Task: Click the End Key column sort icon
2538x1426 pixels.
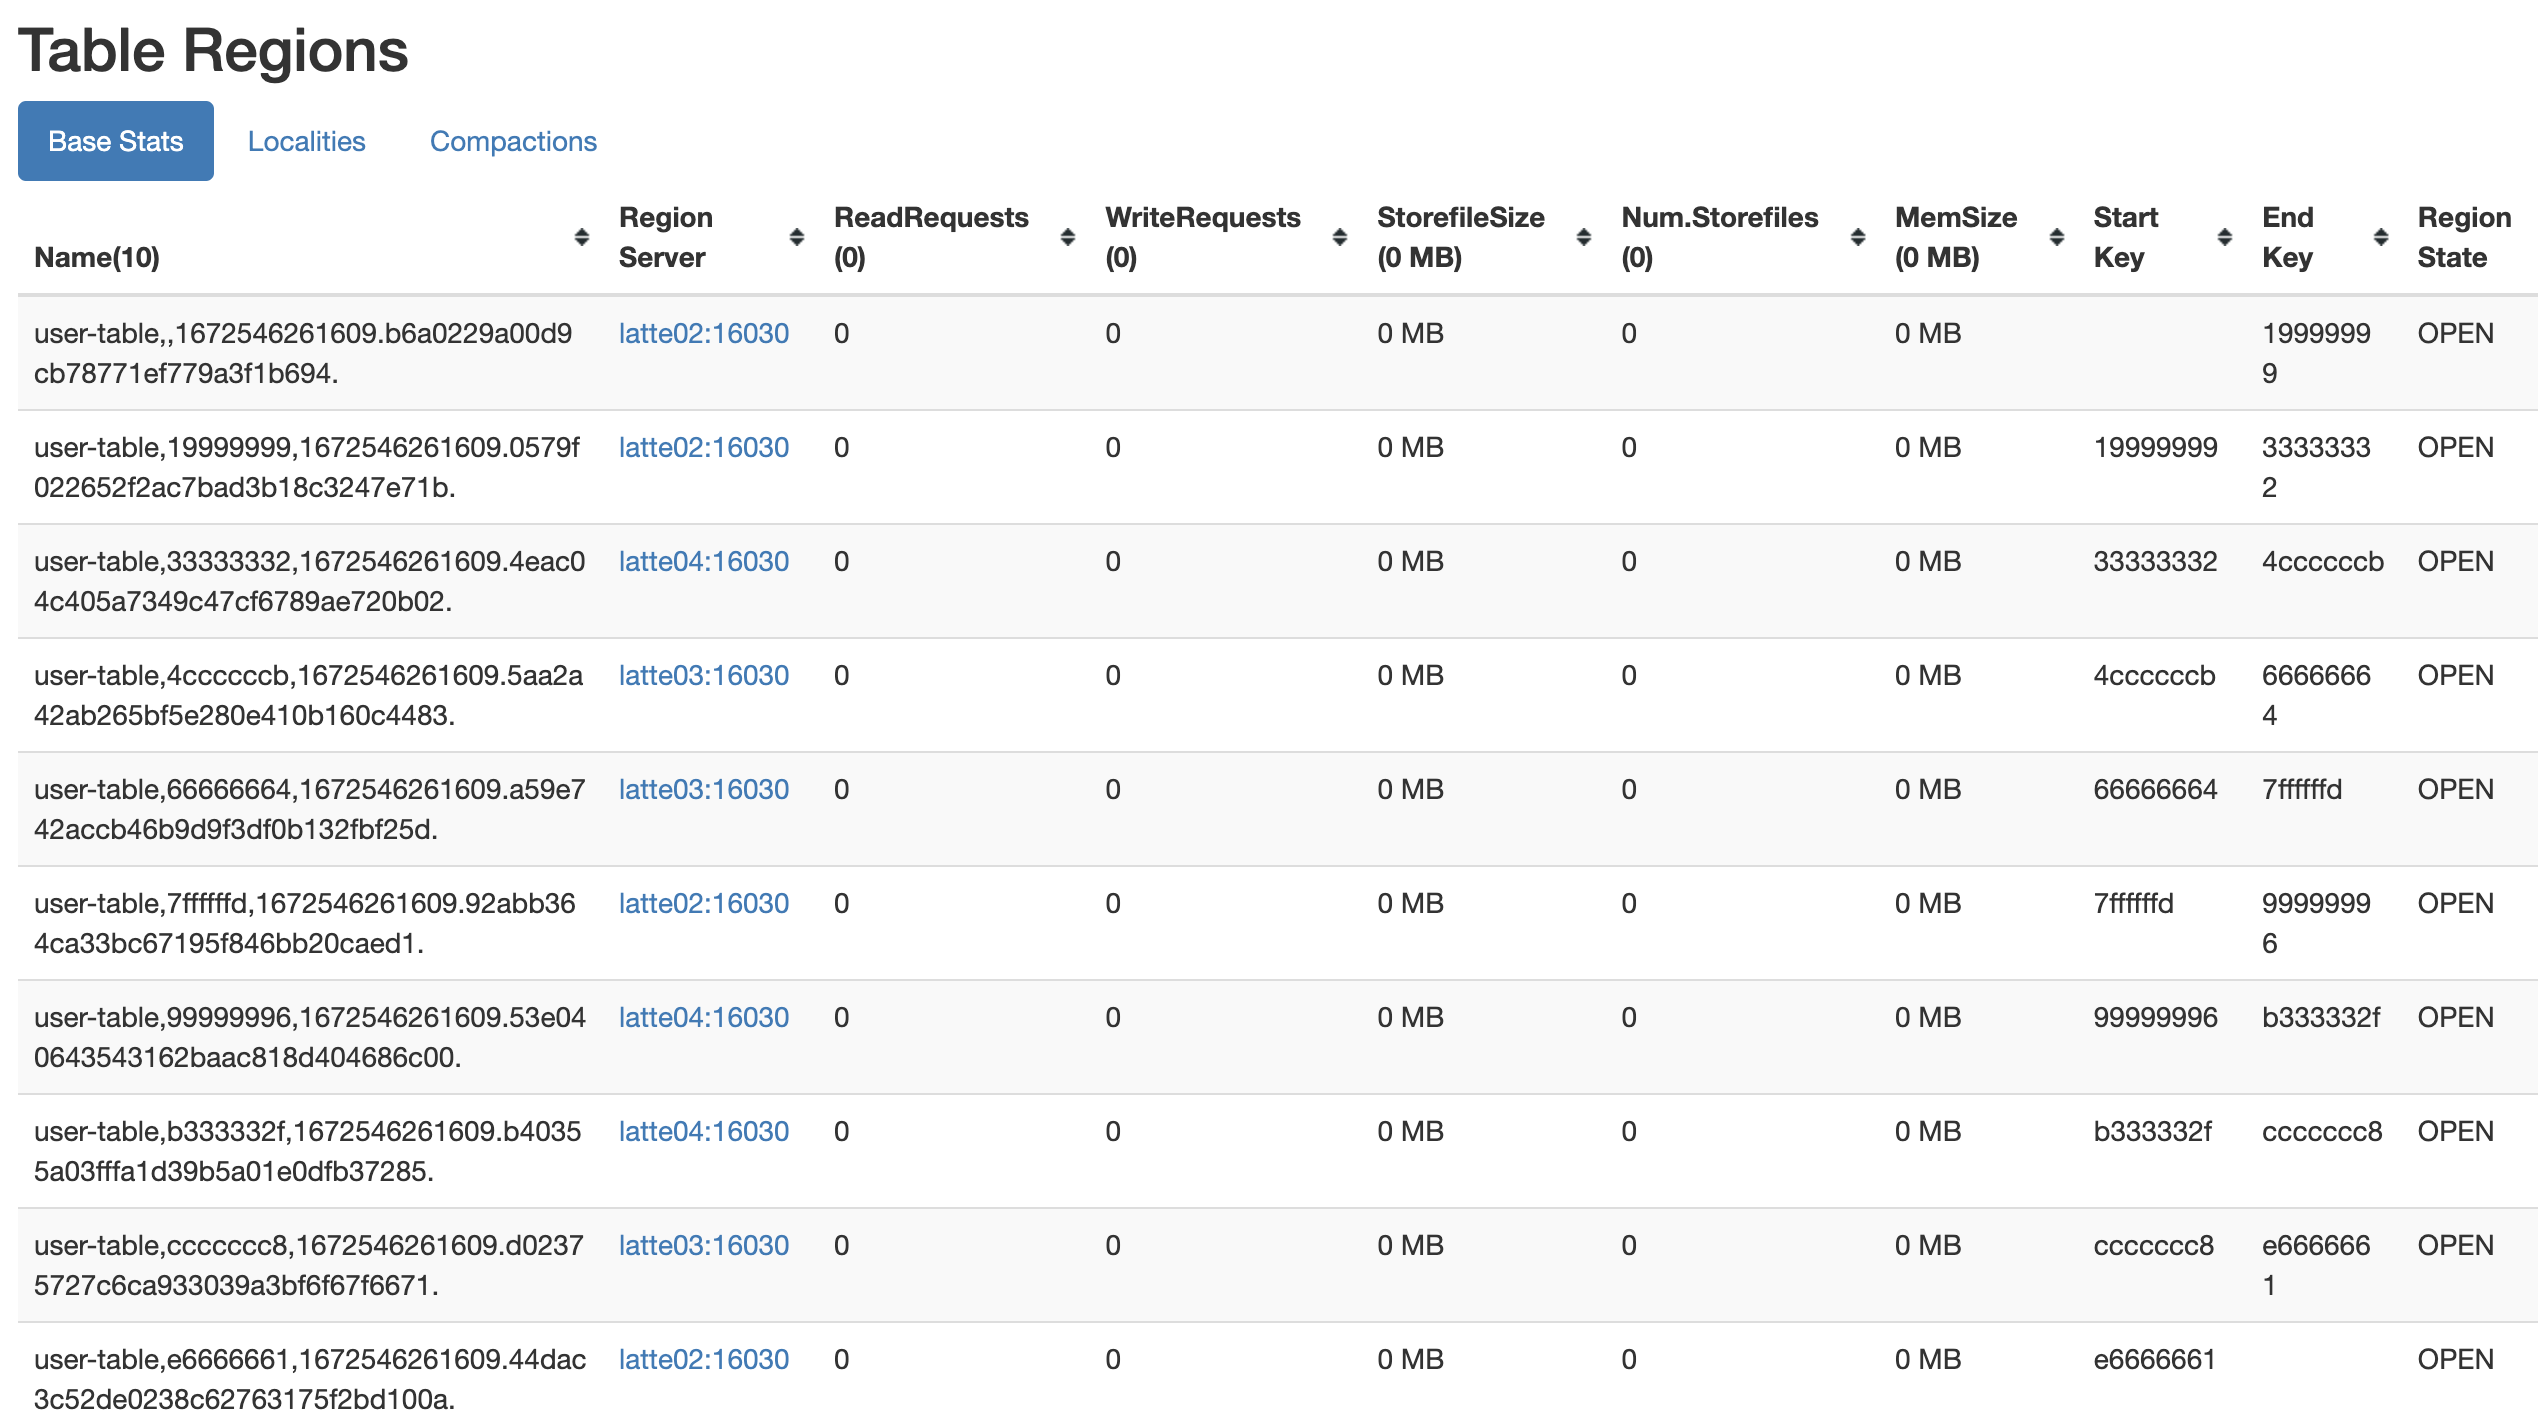Action: pyautogui.click(x=2381, y=237)
